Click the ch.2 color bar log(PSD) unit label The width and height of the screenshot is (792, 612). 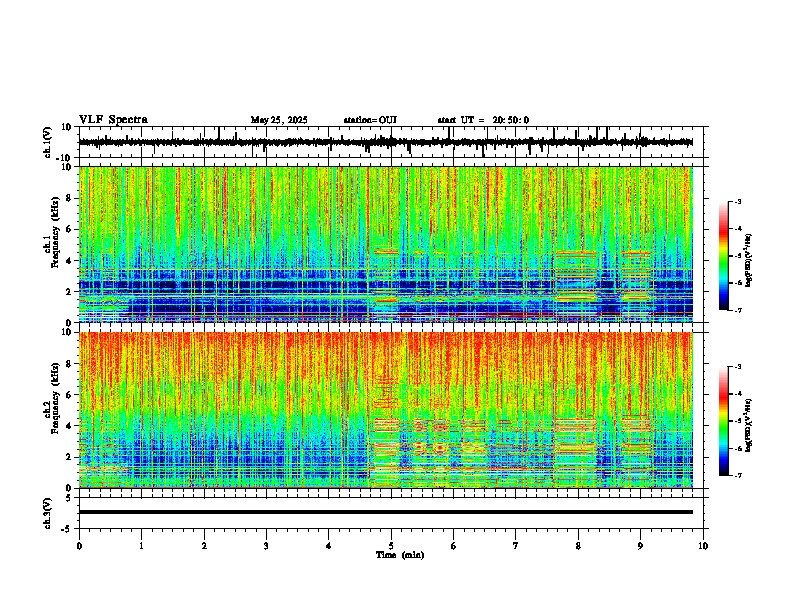(x=749, y=424)
